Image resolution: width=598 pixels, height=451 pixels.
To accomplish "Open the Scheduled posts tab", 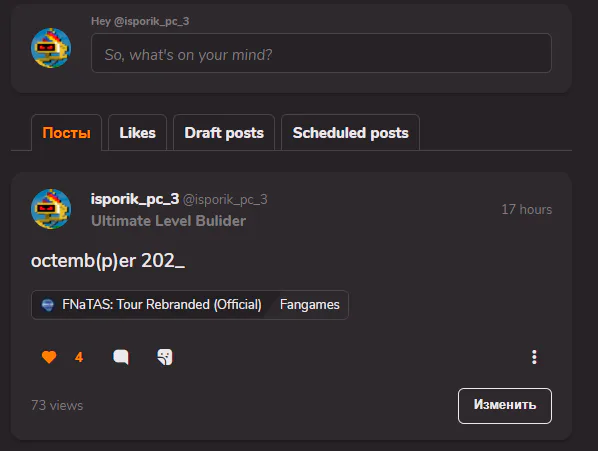I will pyautogui.click(x=350, y=133).
